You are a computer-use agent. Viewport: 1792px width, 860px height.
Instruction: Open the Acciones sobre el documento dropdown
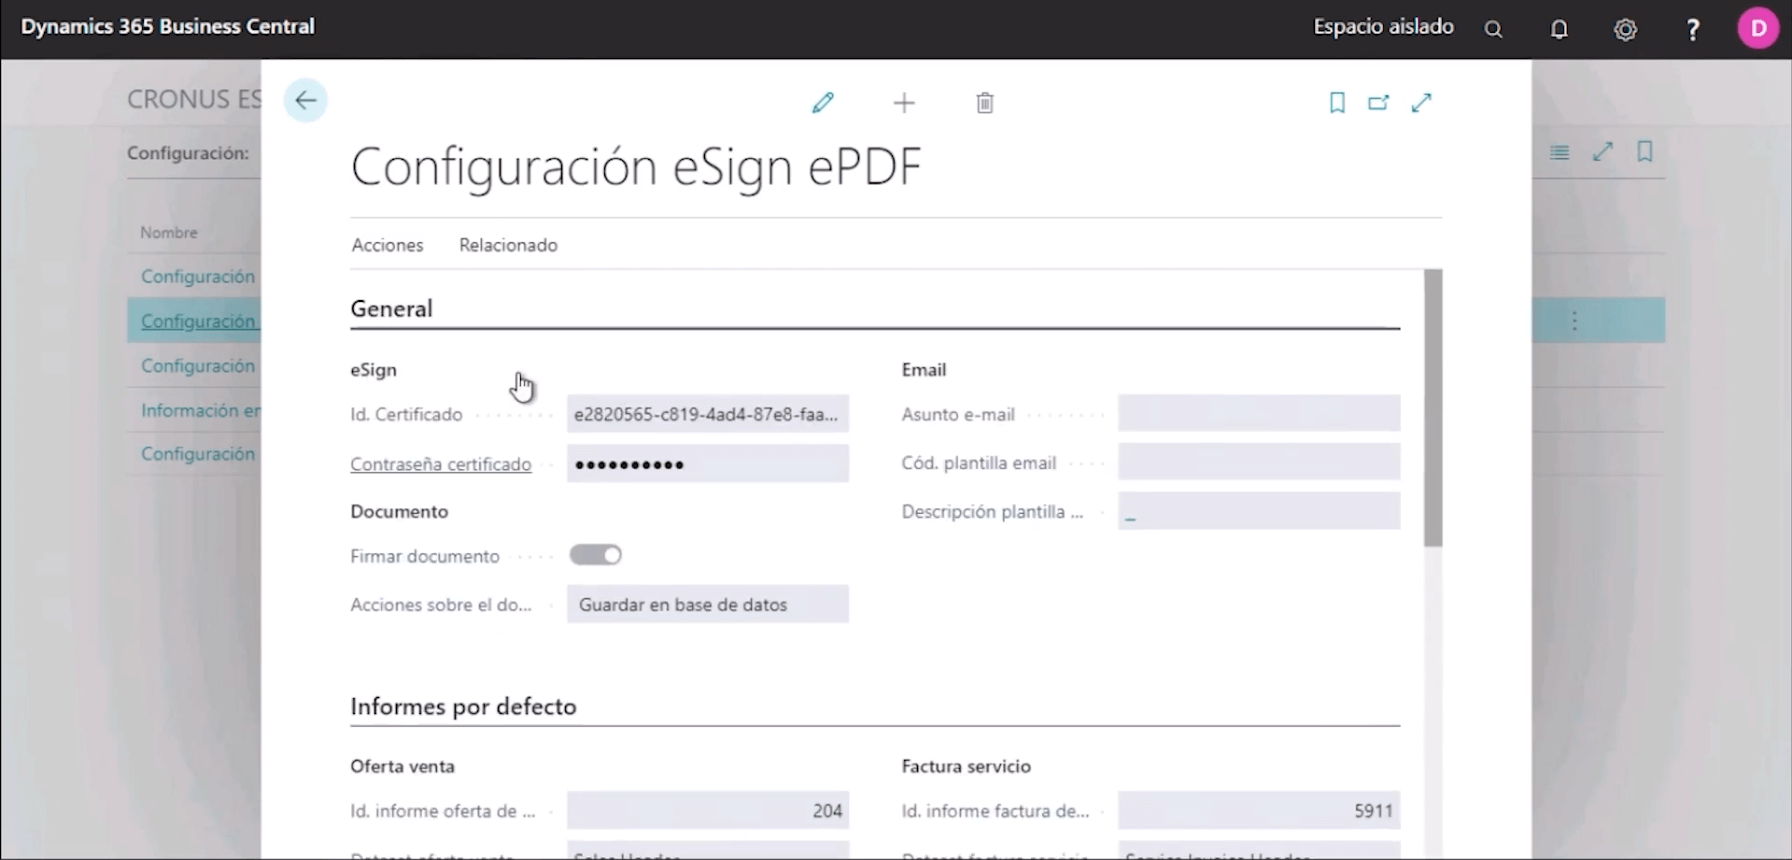707,604
